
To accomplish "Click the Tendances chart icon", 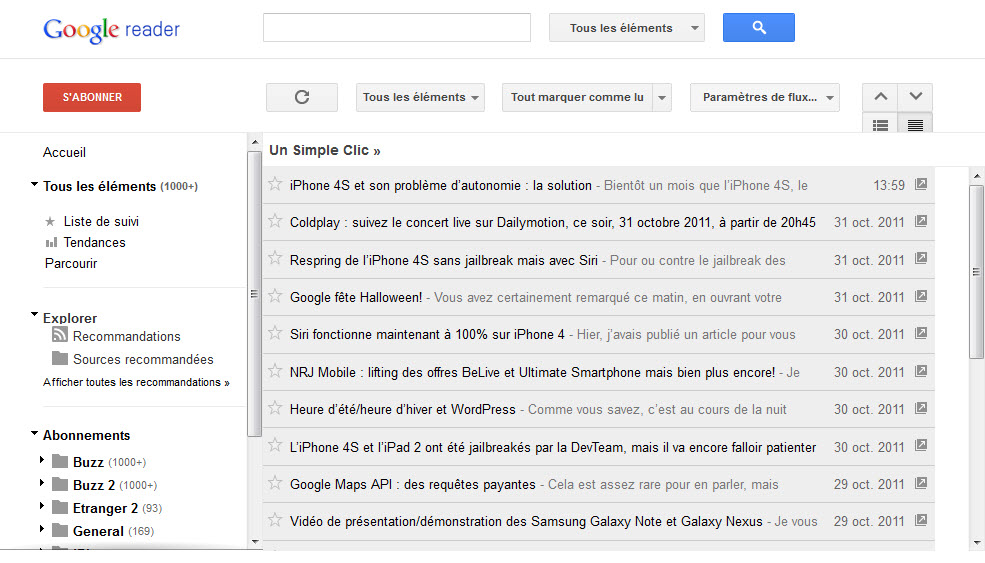I will (51, 242).
